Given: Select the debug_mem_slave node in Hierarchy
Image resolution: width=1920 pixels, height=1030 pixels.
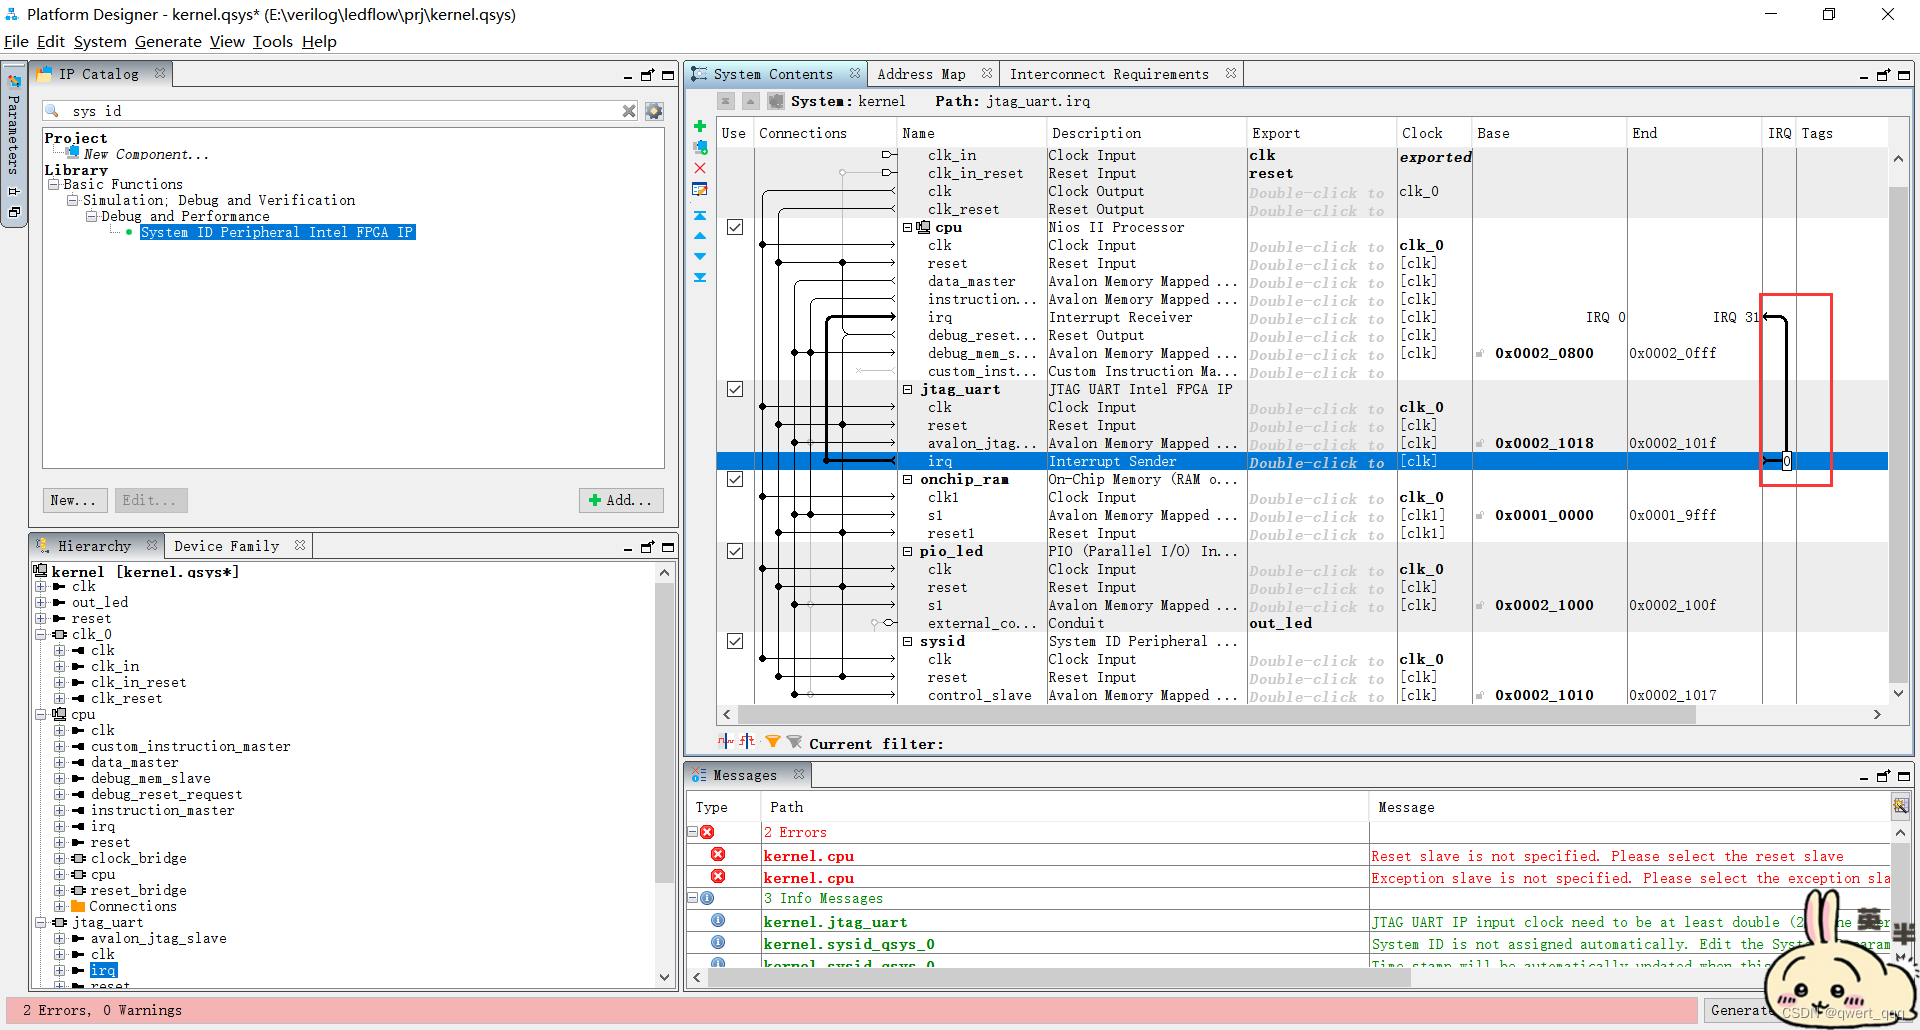Looking at the screenshot, I should click(150, 778).
